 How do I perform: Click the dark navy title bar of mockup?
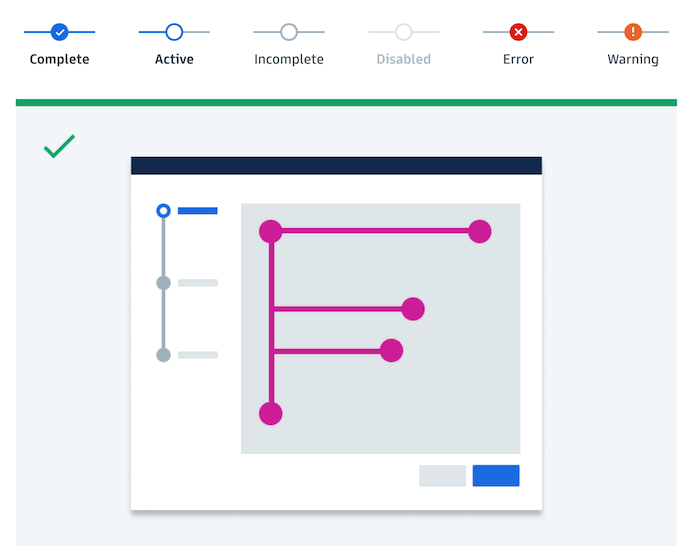coord(336,166)
